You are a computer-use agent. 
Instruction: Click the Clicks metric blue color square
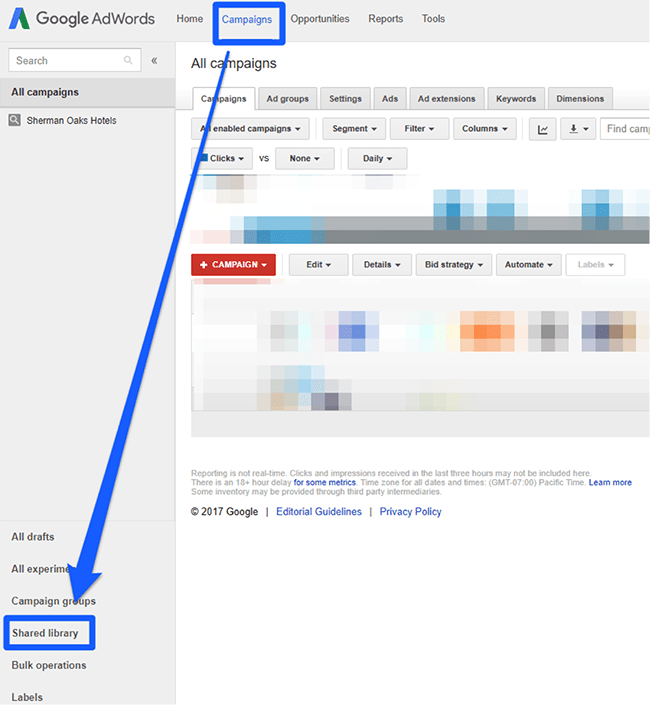tap(204, 158)
